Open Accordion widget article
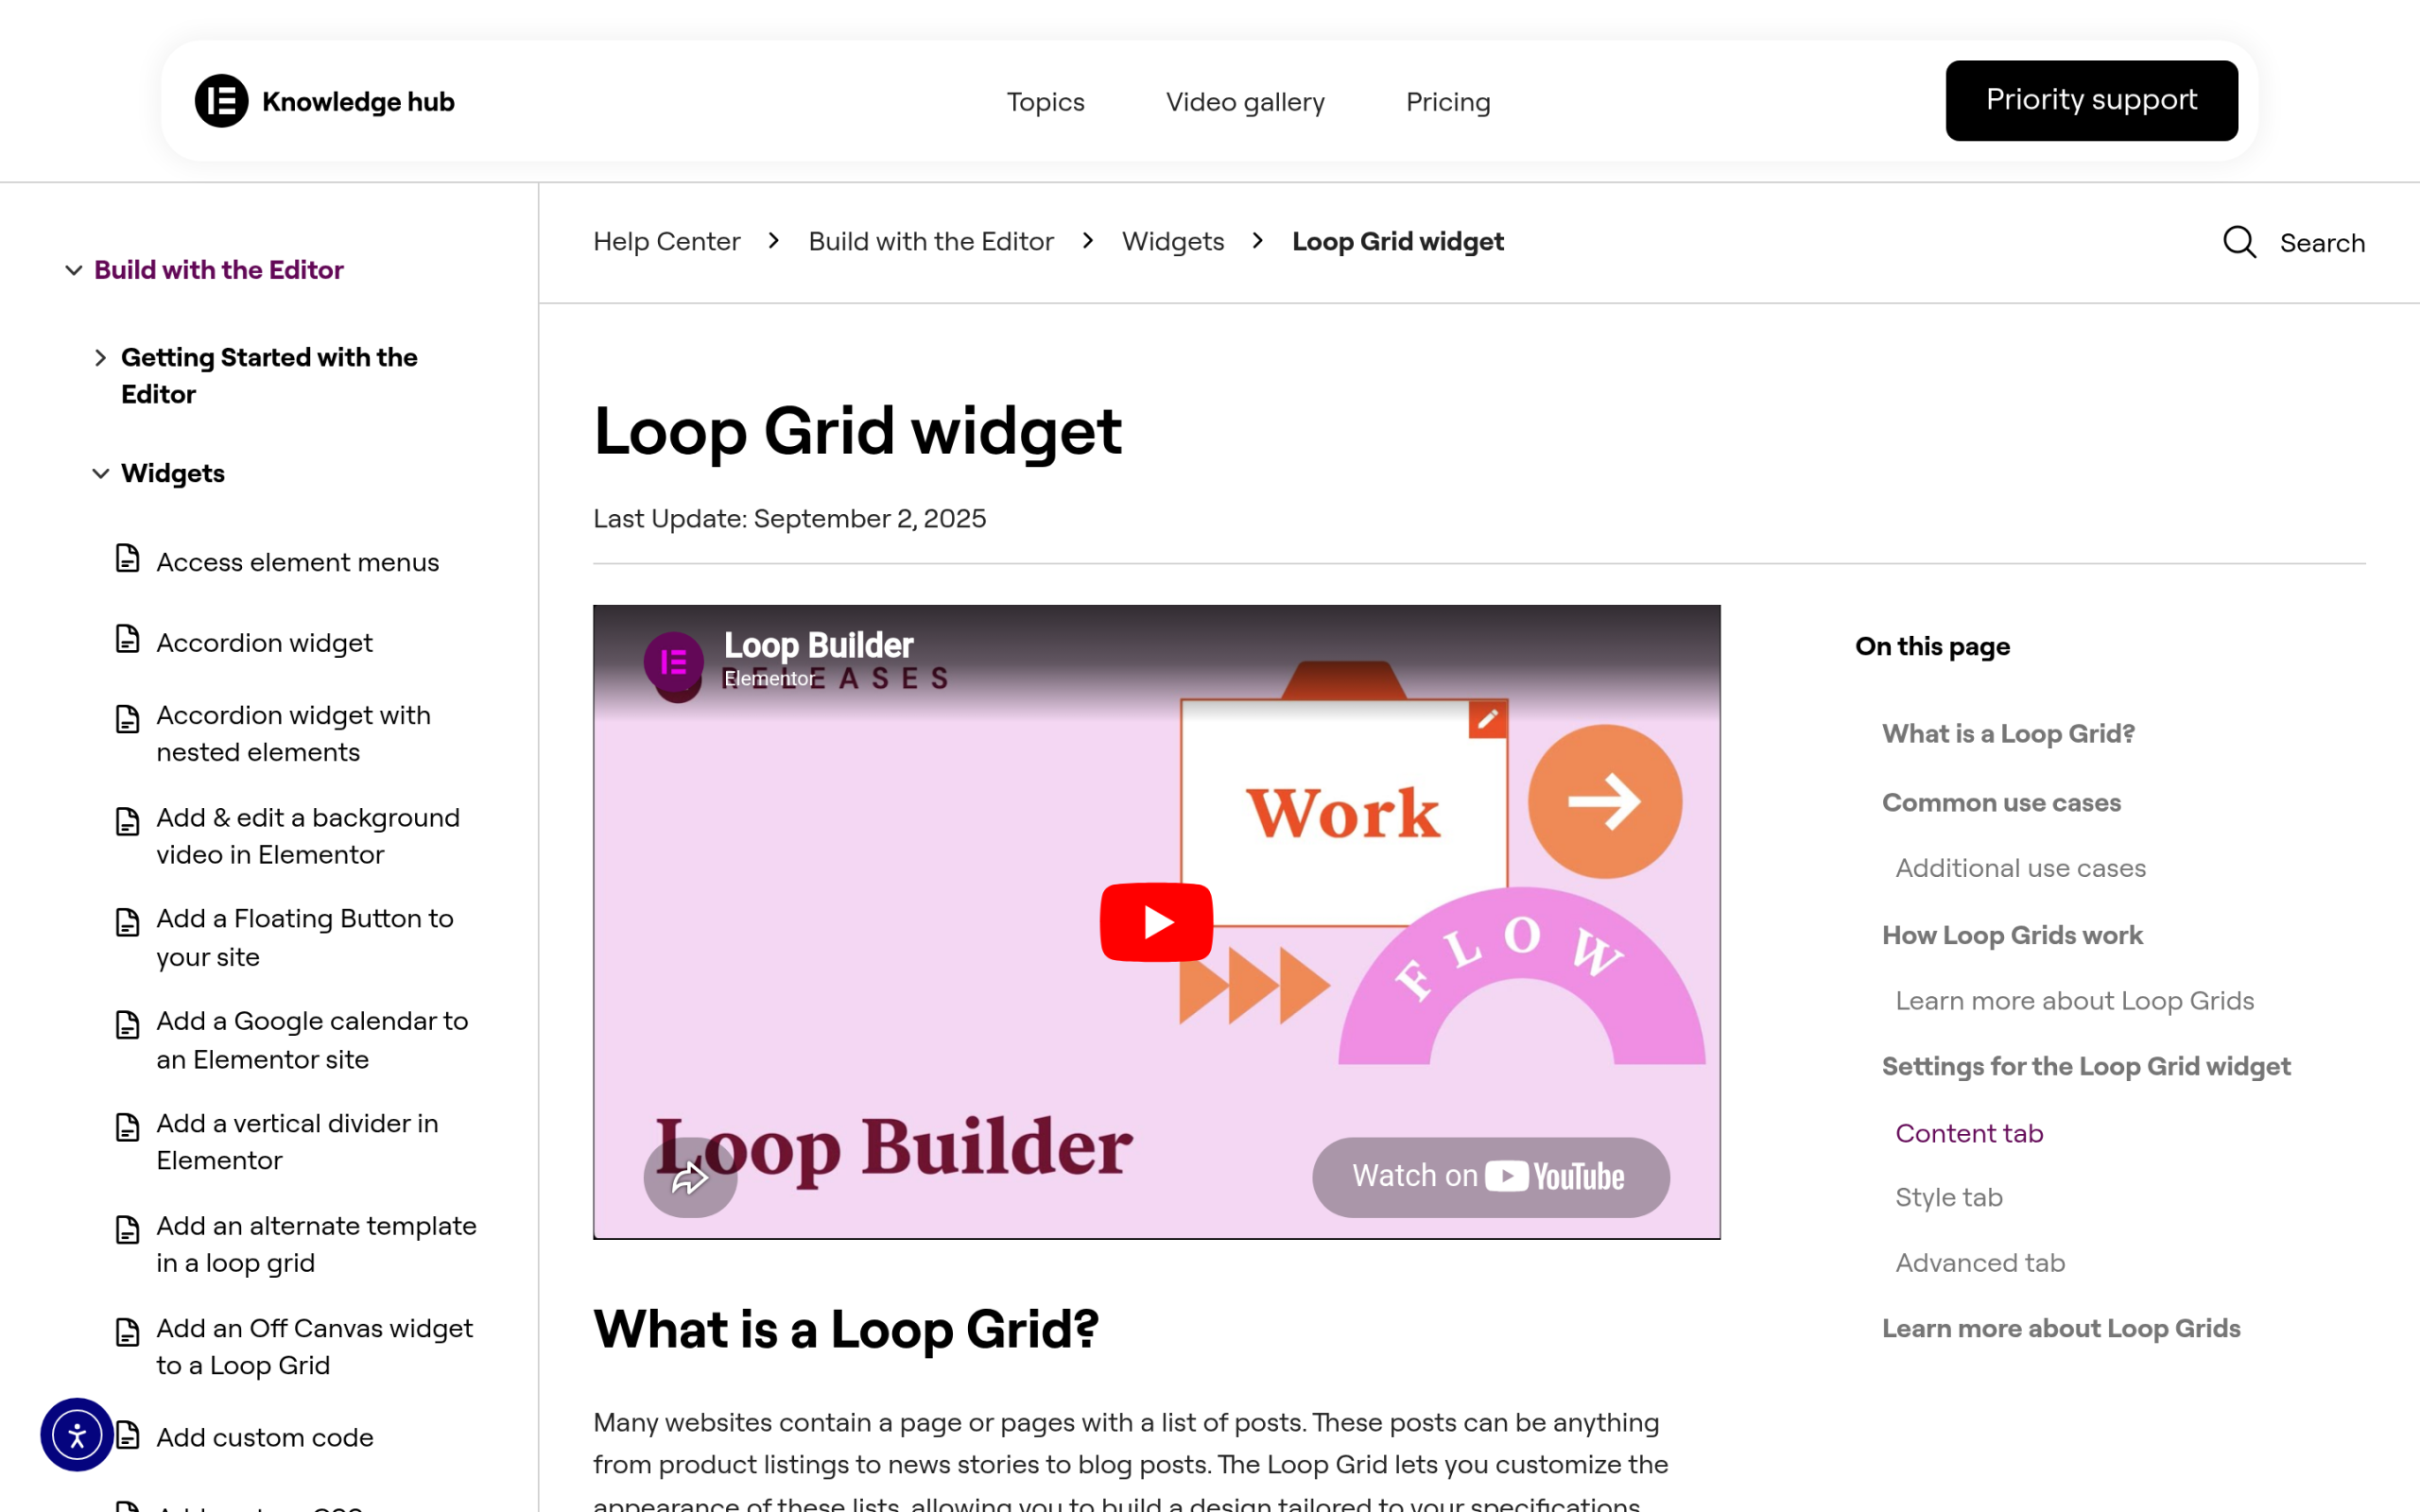This screenshot has width=2420, height=1512. pyautogui.click(x=264, y=643)
